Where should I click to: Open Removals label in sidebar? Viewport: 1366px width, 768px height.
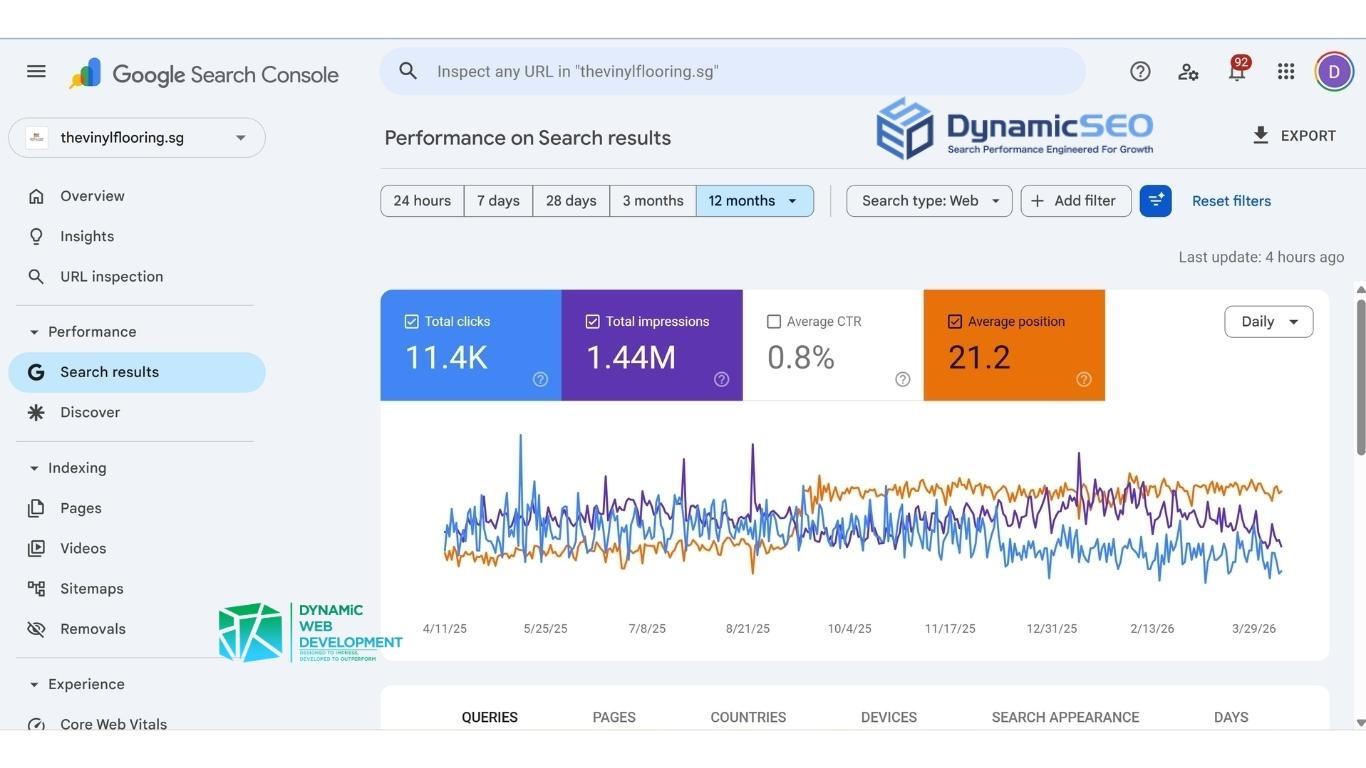click(93, 629)
